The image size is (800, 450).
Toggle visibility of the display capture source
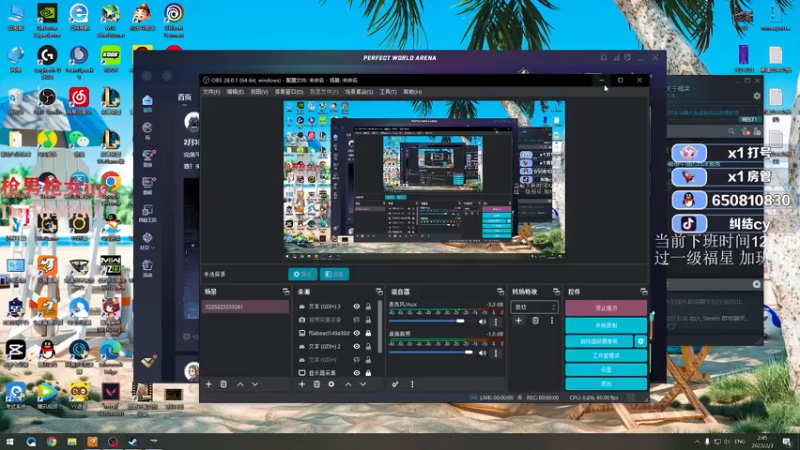point(357,373)
